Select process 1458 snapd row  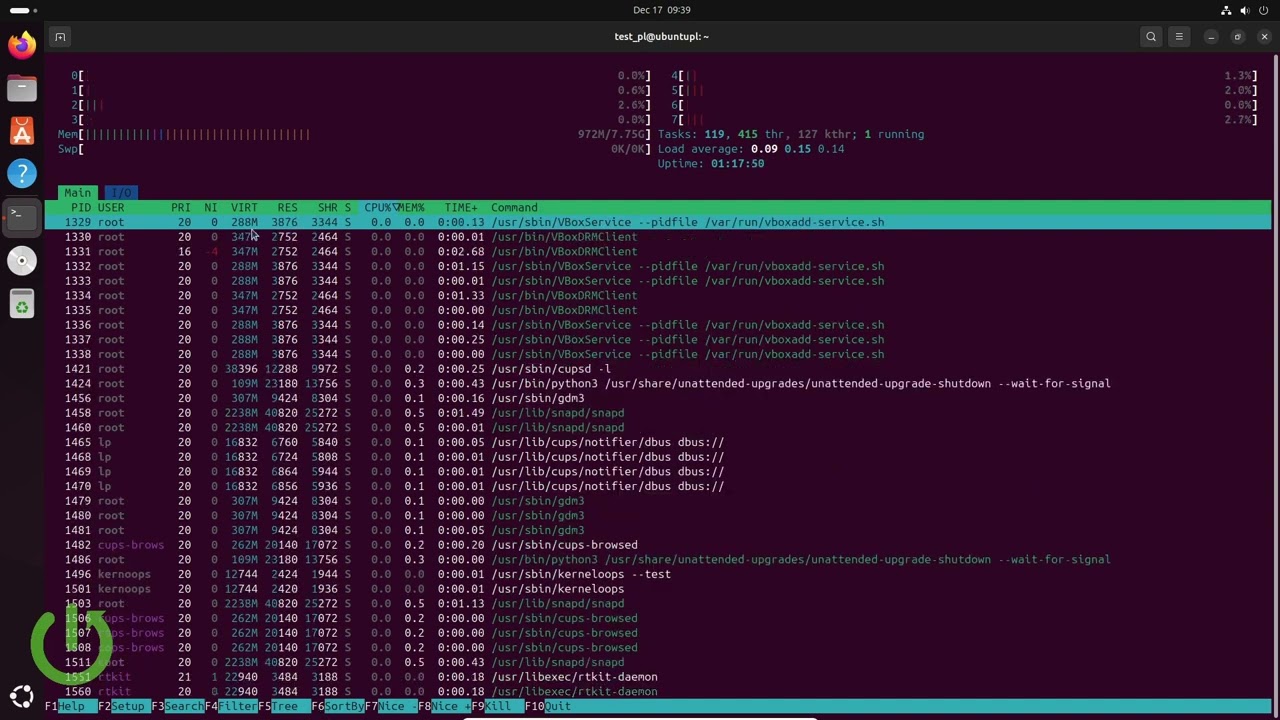point(657,413)
